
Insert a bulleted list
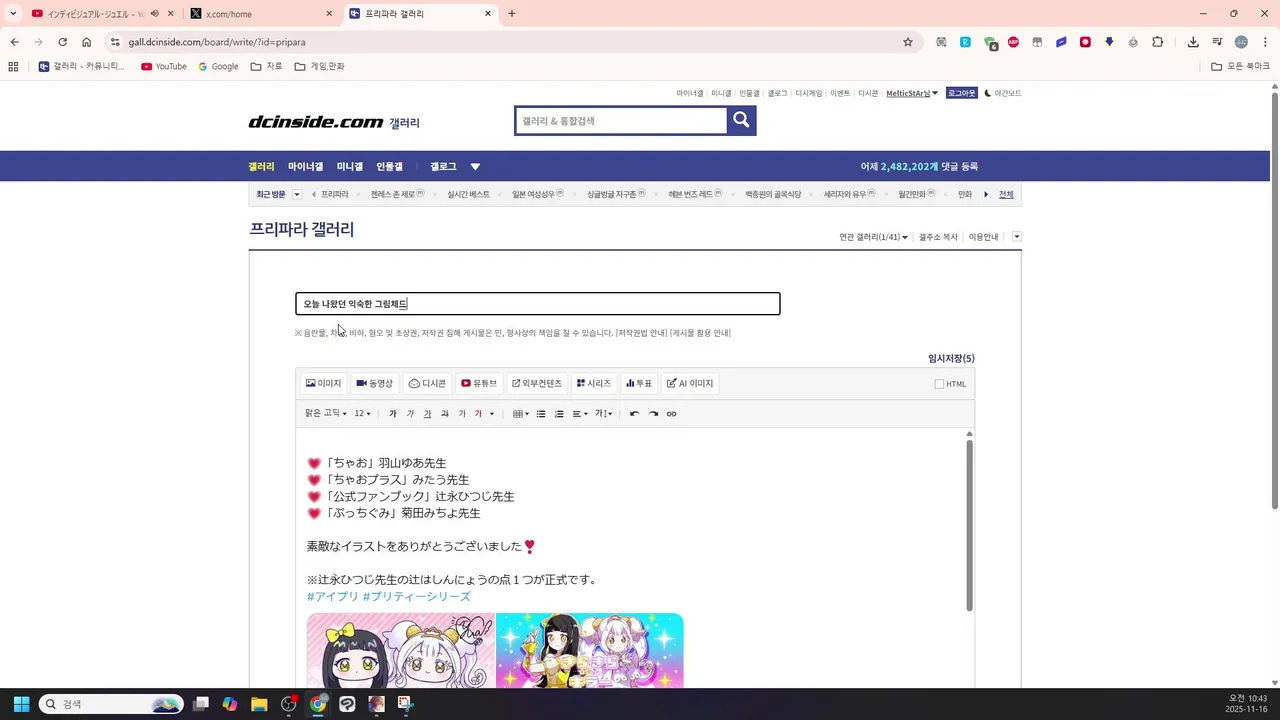click(x=541, y=414)
